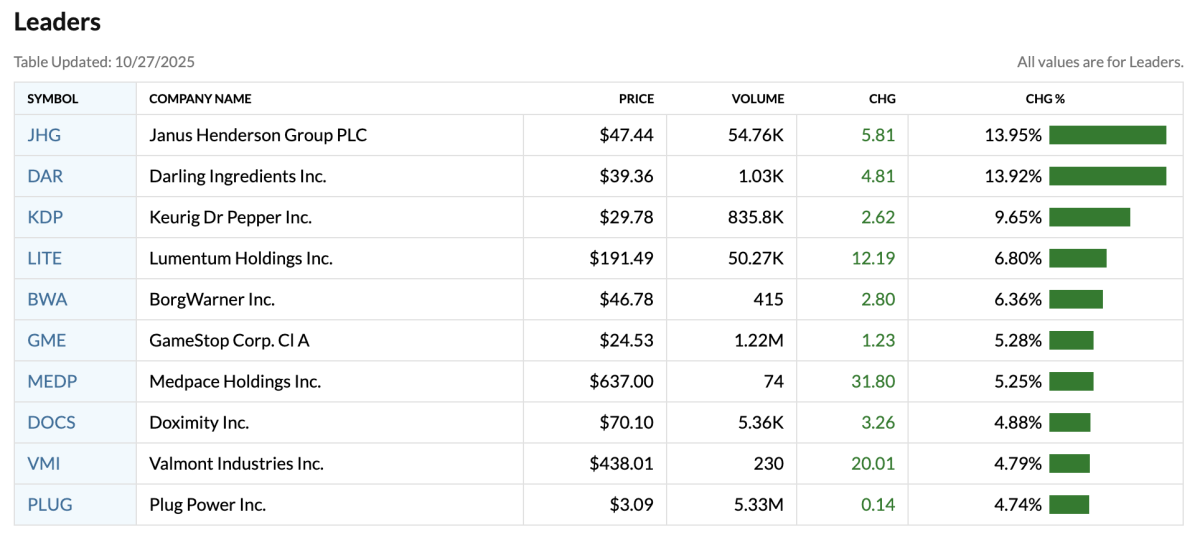Image resolution: width=1200 pixels, height=545 pixels.
Task: Open the LITE stock symbol
Action: [45, 258]
